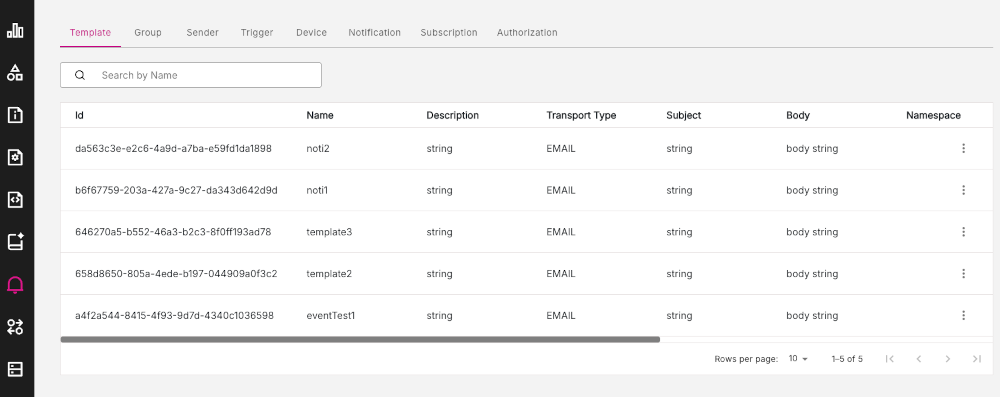Open row actions menu for eventTest1

963,315
